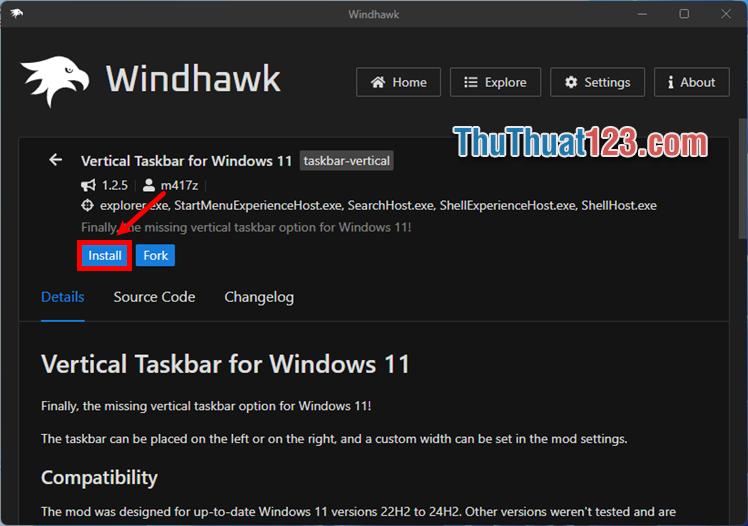Open the Explore mods page
Viewport: 748px width, 526px height.
pos(495,82)
